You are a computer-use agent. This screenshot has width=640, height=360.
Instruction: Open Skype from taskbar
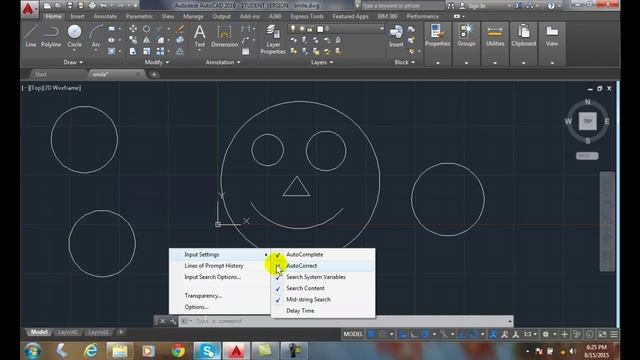click(207, 351)
